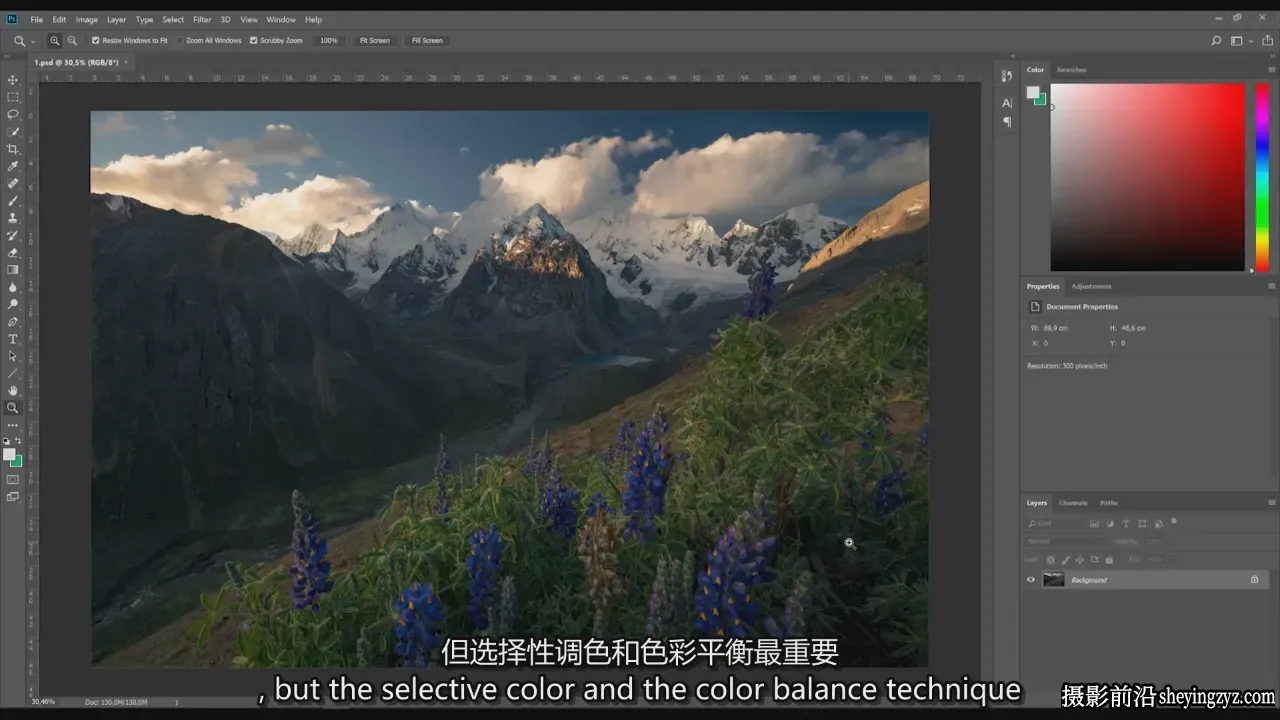The width and height of the screenshot is (1280, 720).
Task: Open the Image menu
Action: coord(87,19)
